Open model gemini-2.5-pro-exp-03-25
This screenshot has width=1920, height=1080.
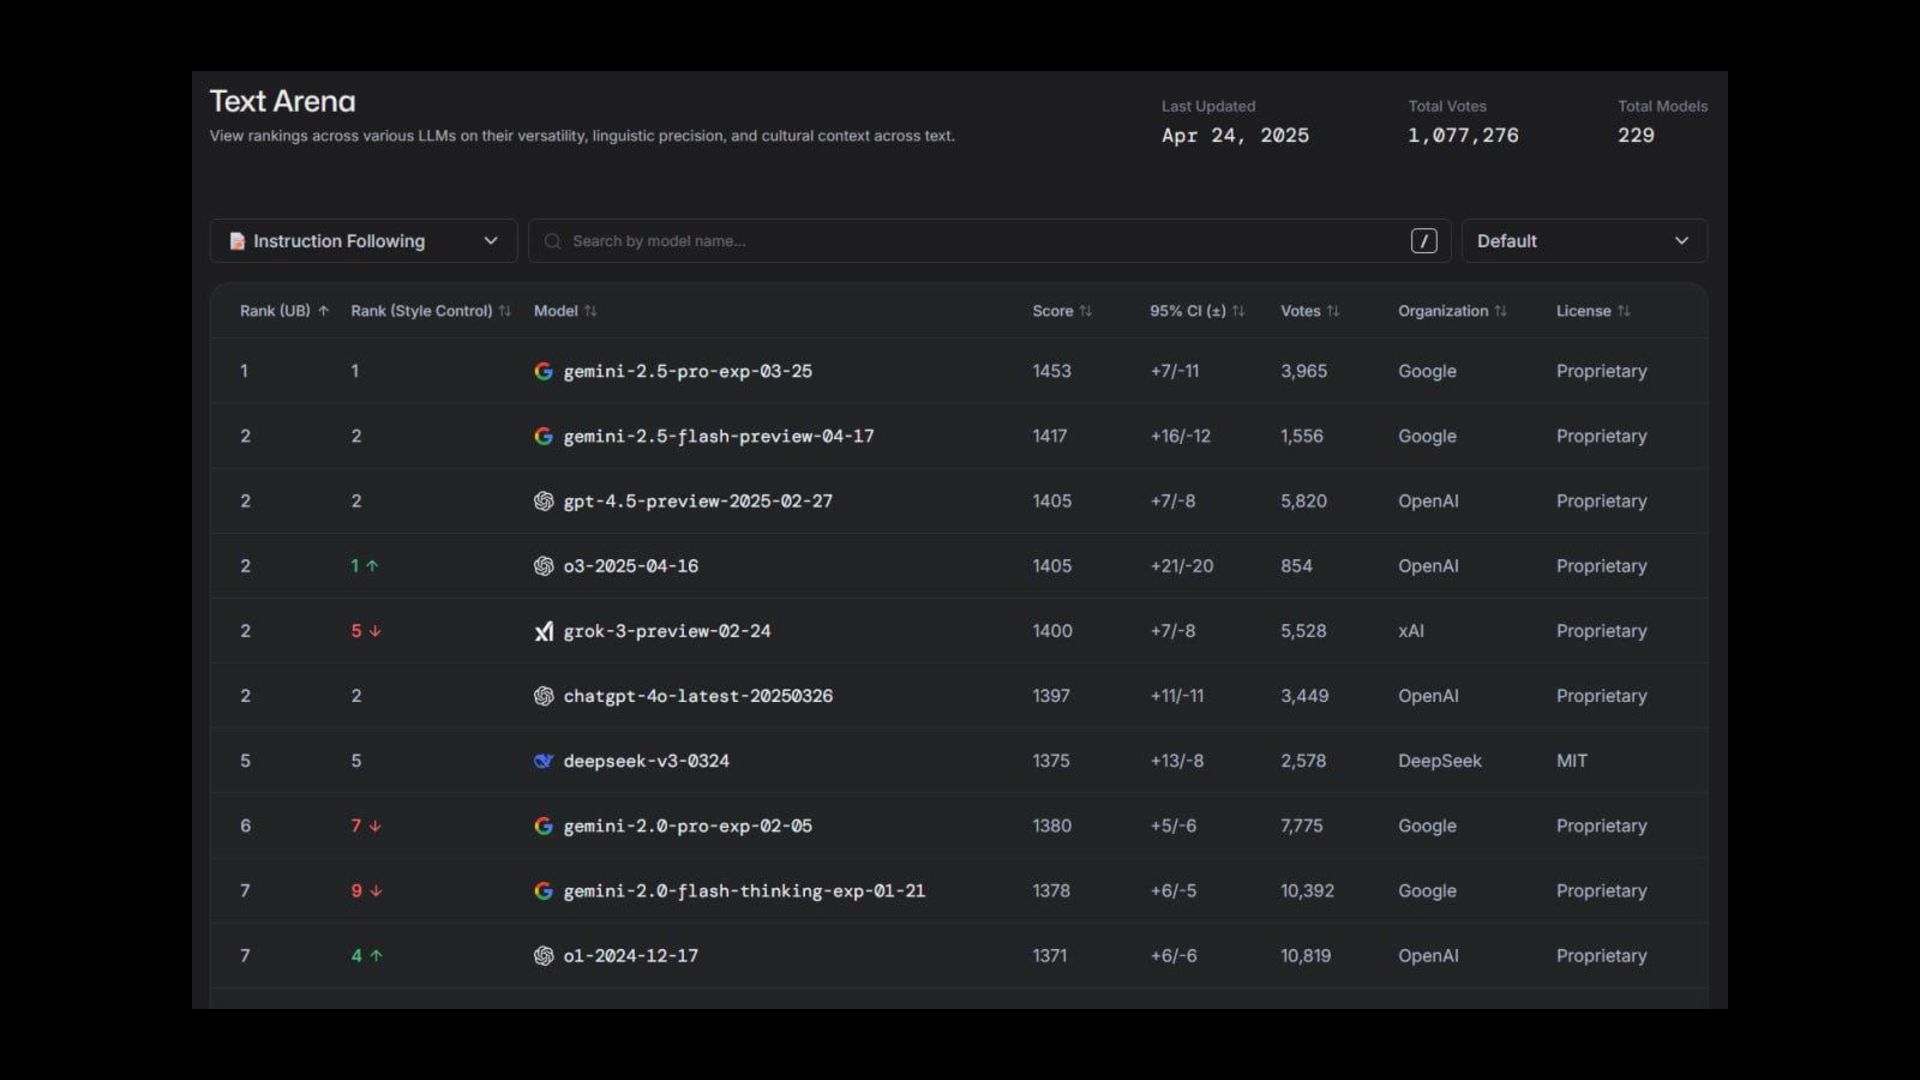[x=687, y=371]
